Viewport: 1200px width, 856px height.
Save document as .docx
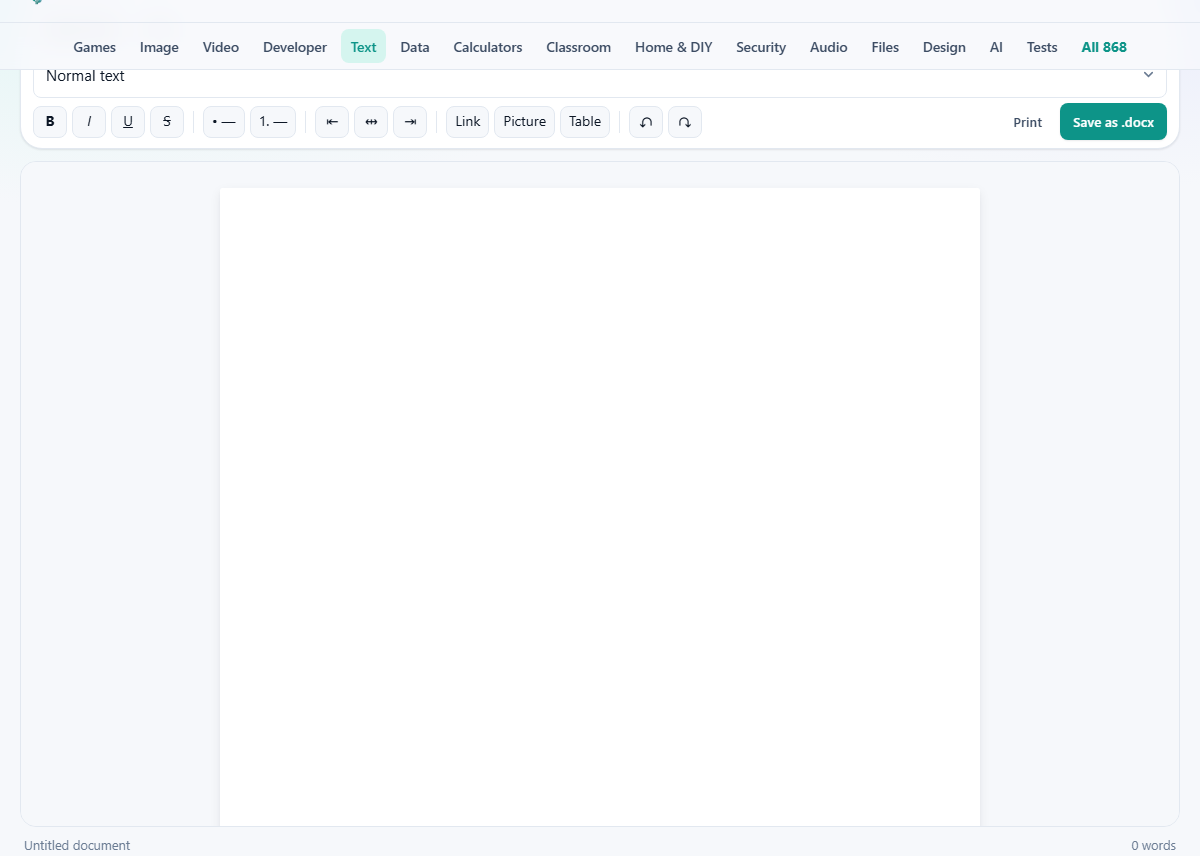coord(1113,122)
